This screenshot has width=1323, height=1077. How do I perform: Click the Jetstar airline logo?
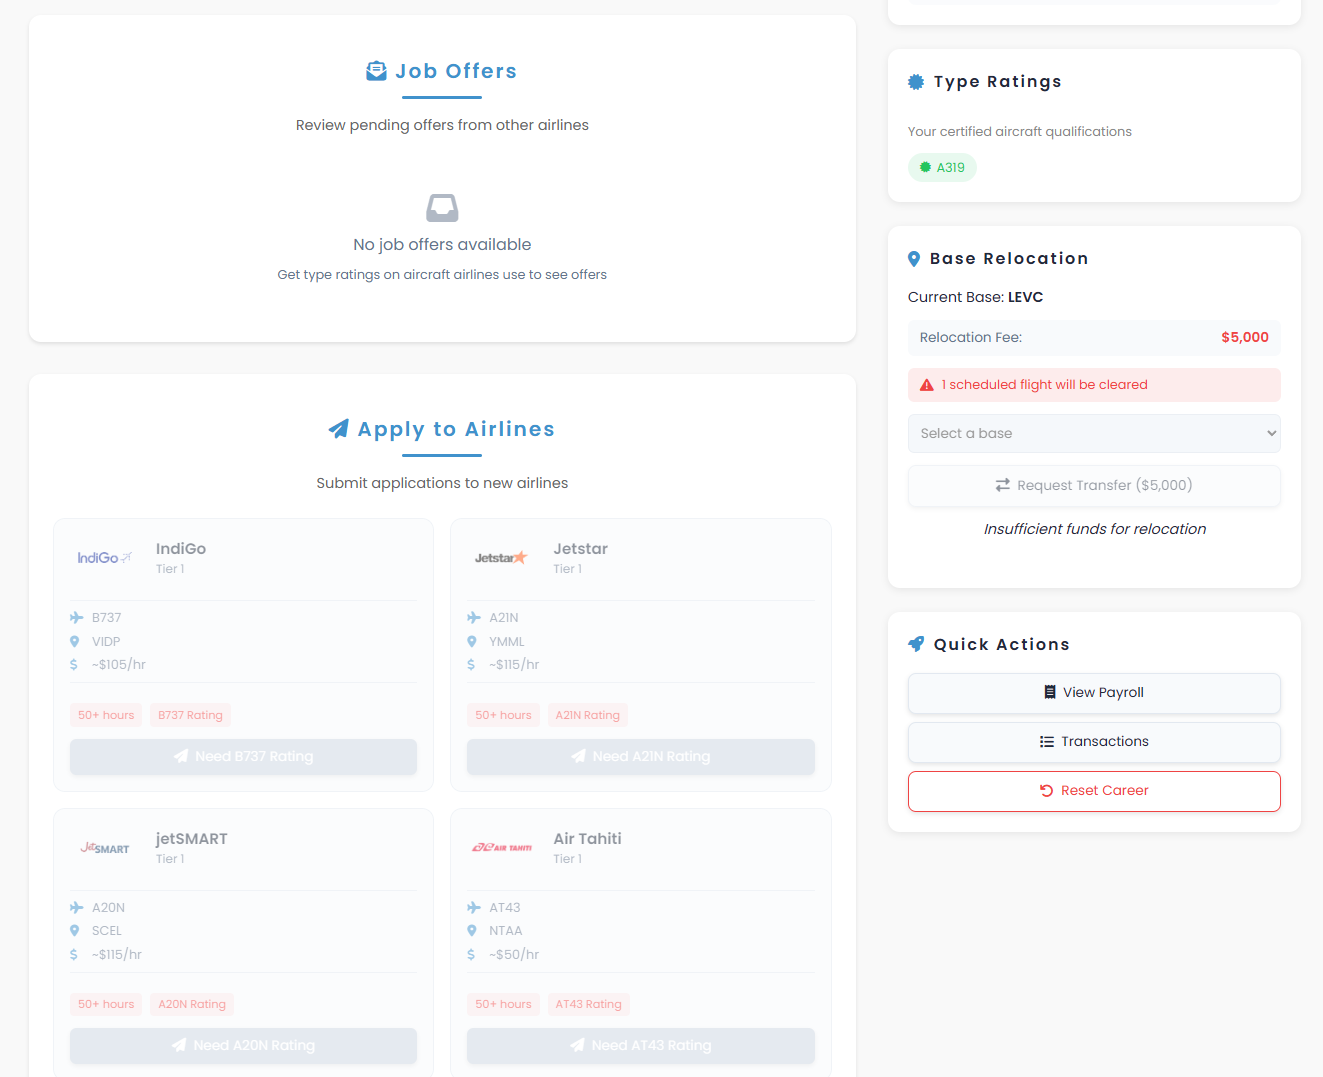501,558
